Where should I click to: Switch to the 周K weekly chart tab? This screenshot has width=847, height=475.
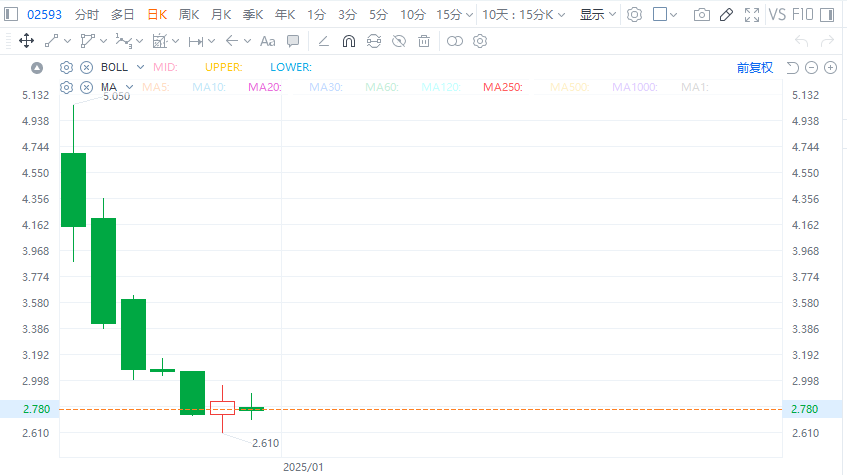[189, 15]
